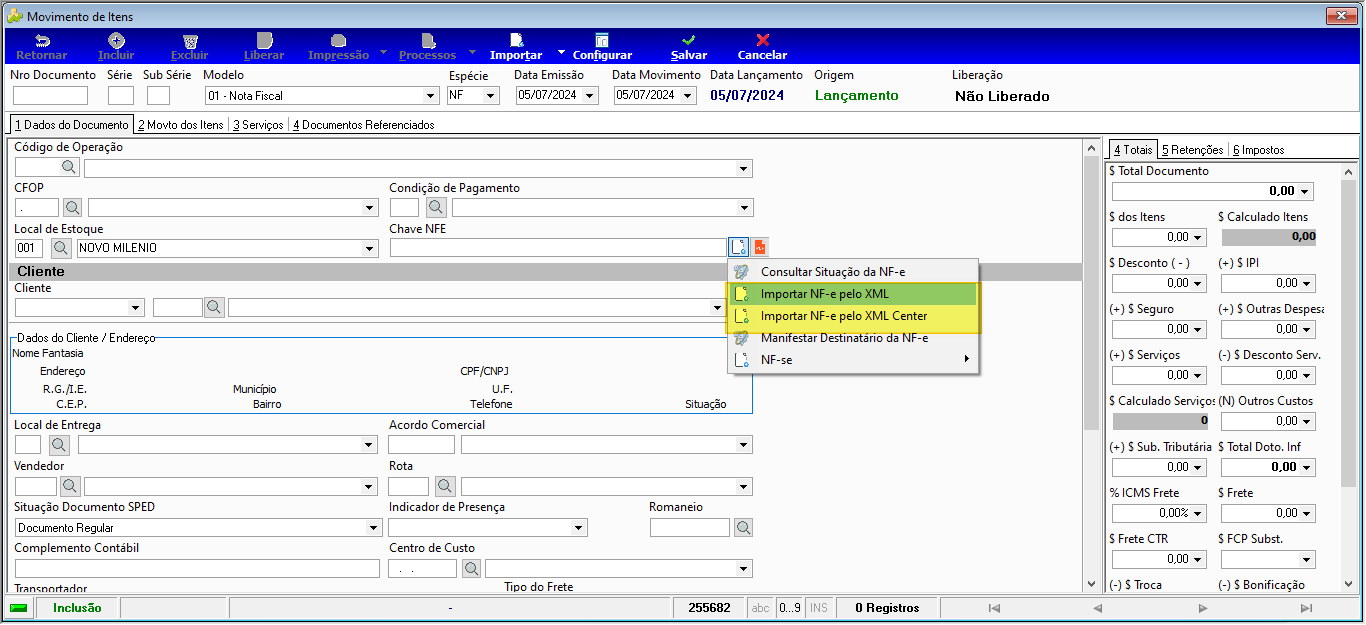Switch to the 5 Retenções tab

pyautogui.click(x=1192, y=150)
